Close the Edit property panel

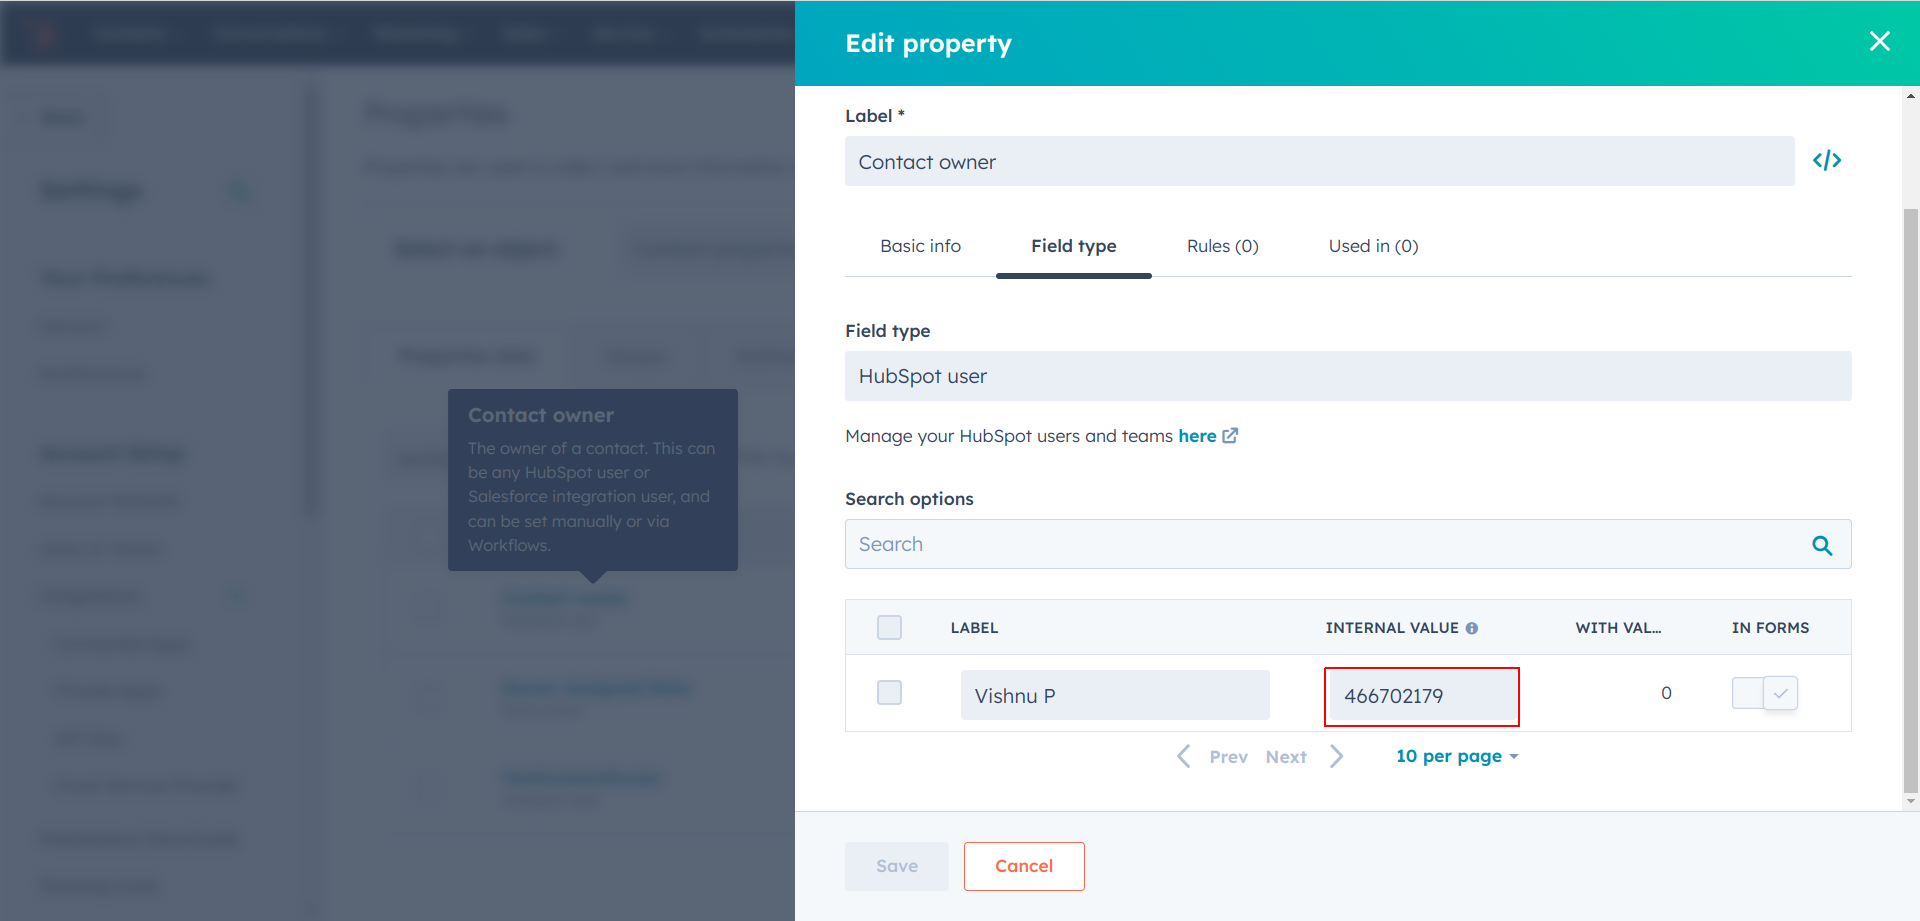[1879, 41]
